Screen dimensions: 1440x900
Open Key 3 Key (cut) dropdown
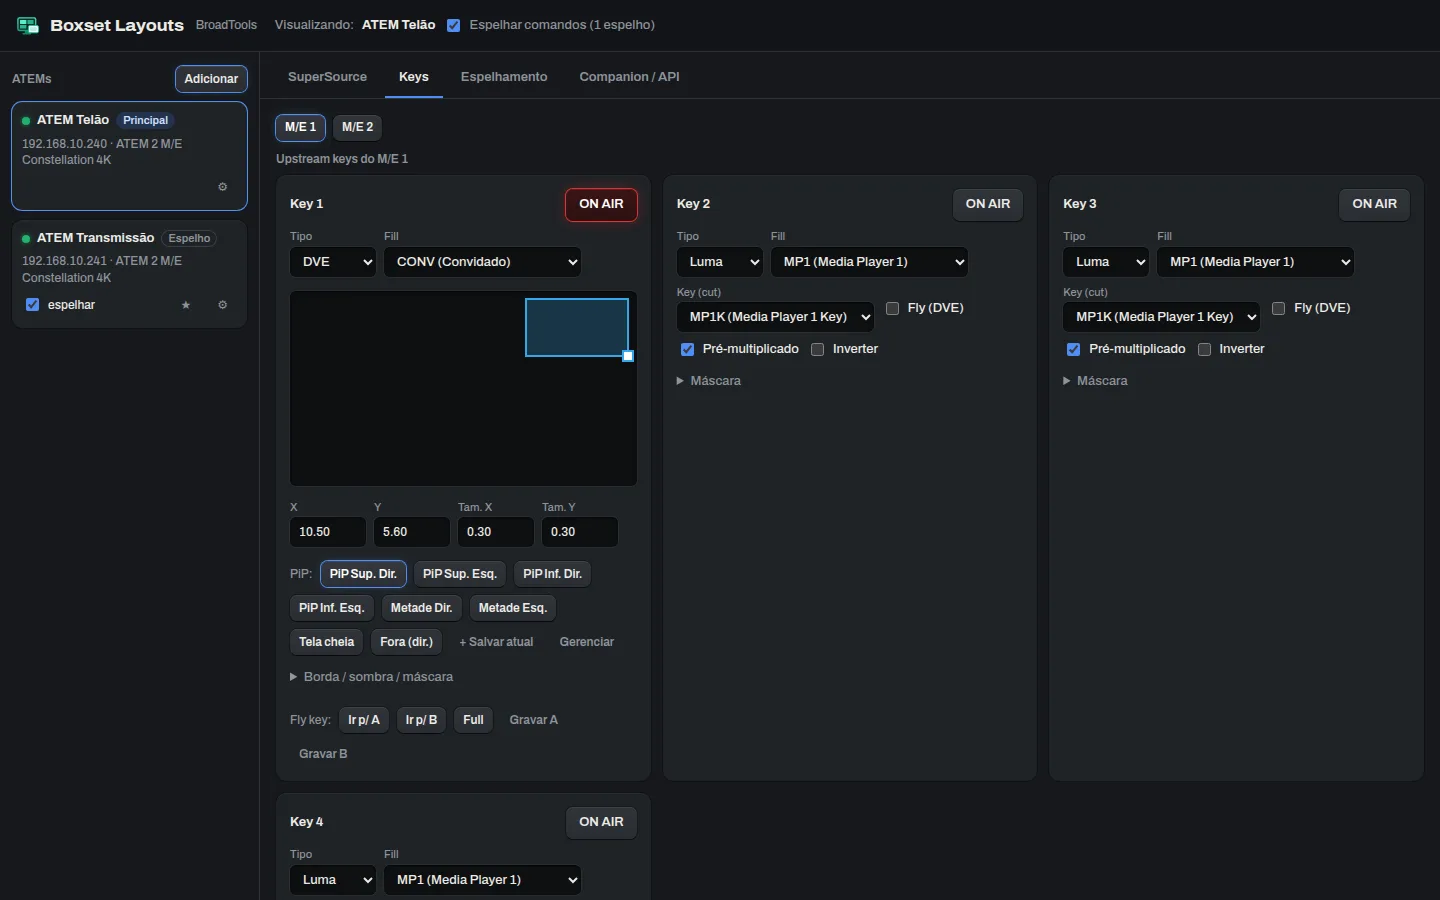click(x=1161, y=317)
